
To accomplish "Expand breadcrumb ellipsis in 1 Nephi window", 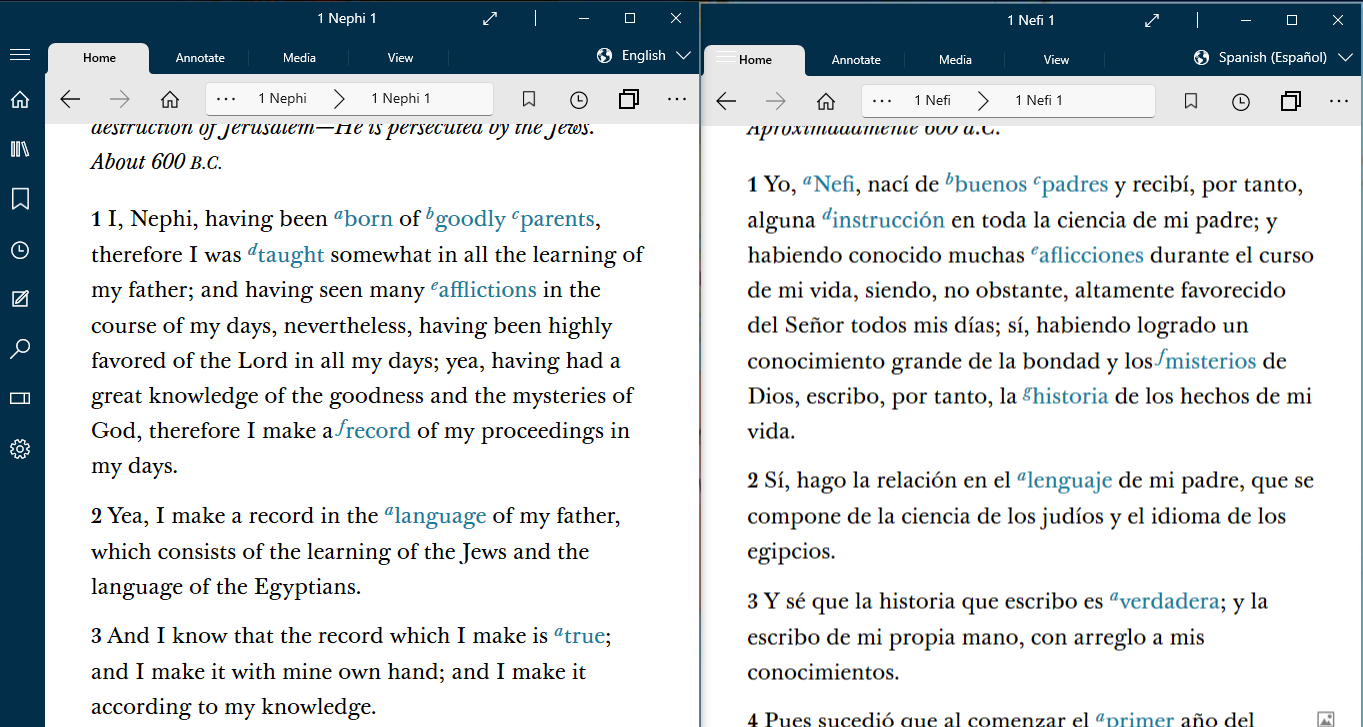I will click(x=226, y=98).
